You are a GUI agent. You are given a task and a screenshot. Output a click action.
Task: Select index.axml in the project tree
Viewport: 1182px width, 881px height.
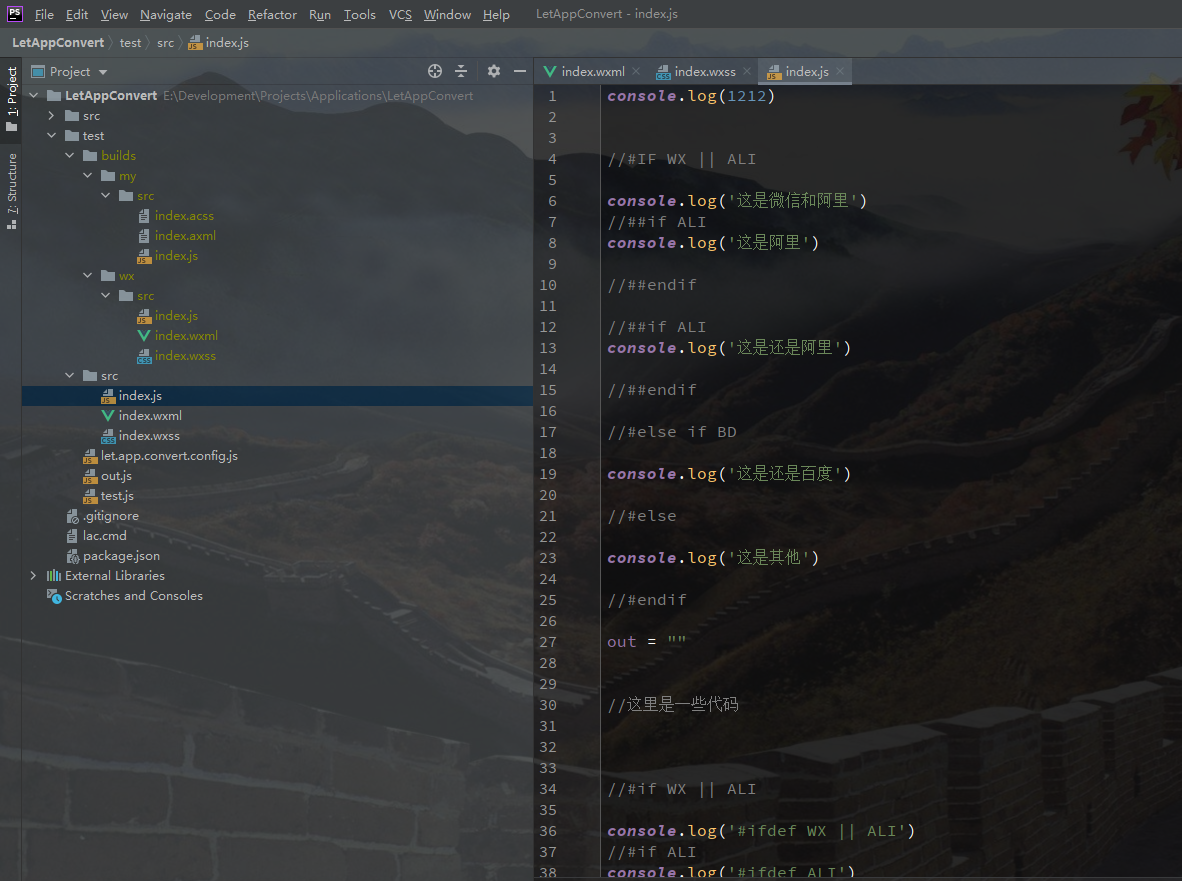[185, 236]
